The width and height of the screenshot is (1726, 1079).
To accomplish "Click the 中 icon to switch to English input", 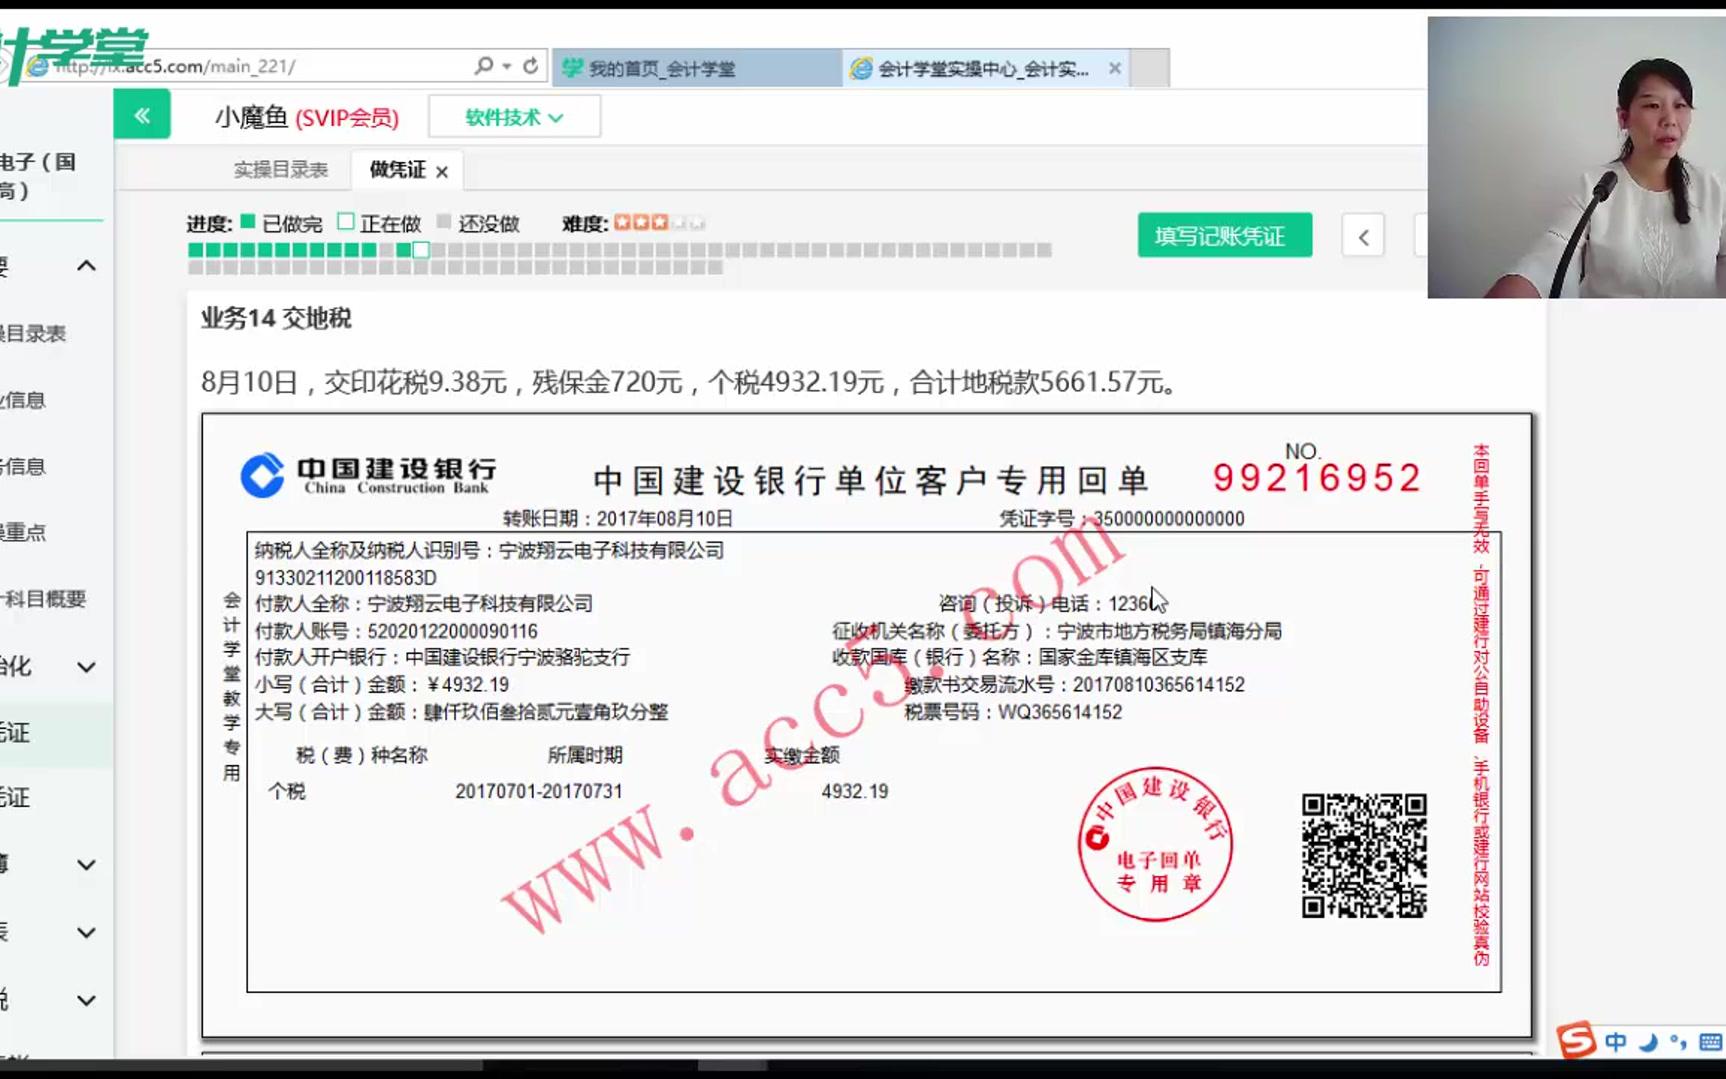I will [1616, 1042].
